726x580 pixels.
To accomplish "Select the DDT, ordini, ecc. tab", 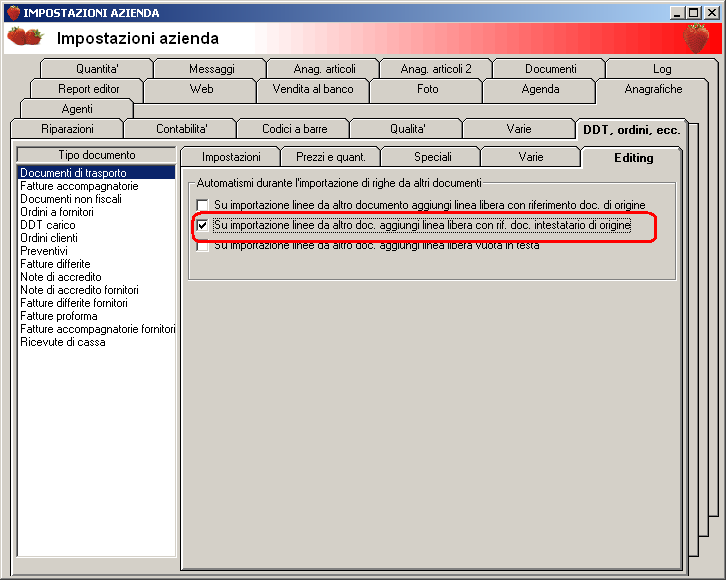I will [632, 130].
